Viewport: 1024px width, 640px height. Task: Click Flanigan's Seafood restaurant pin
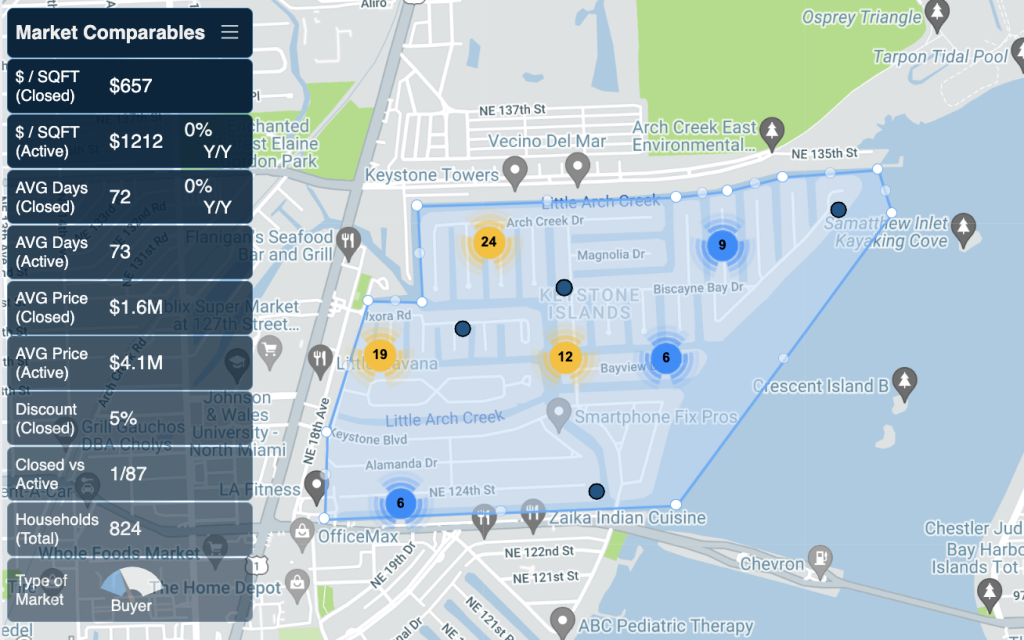348,242
